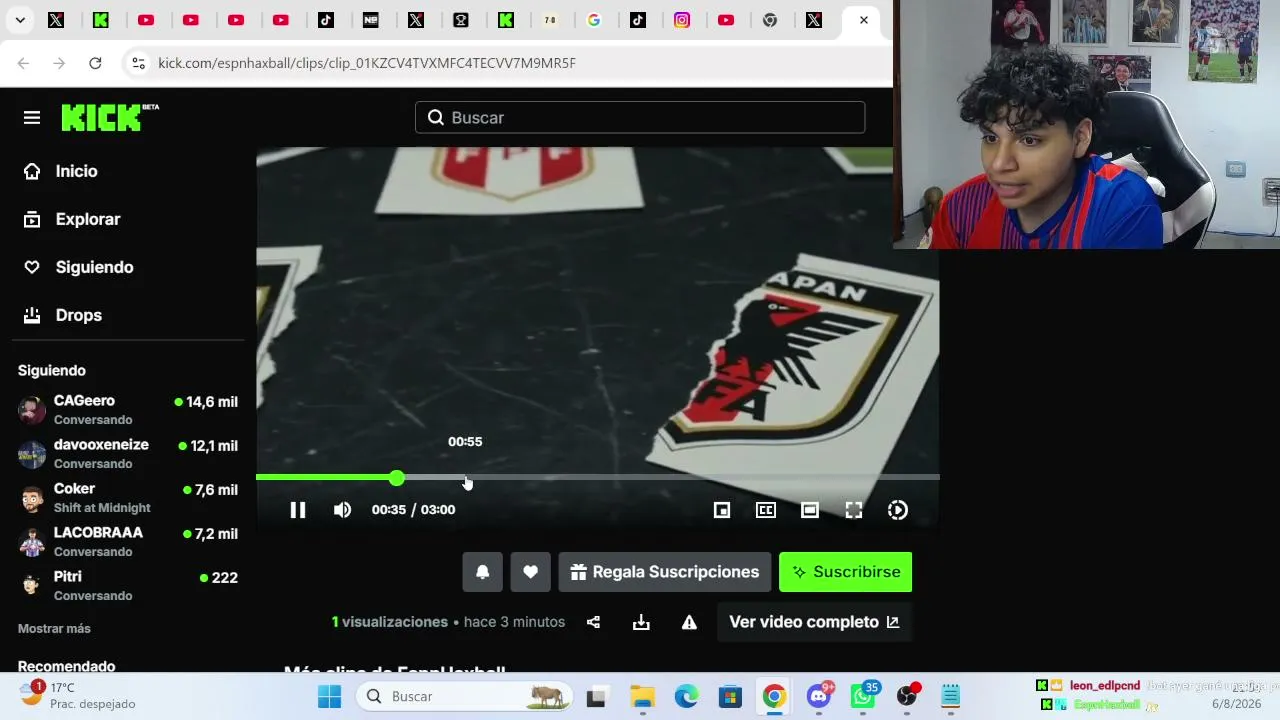The image size is (1280, 720).
Task: Click the green seek bar handle
Action: pos(397,478)
